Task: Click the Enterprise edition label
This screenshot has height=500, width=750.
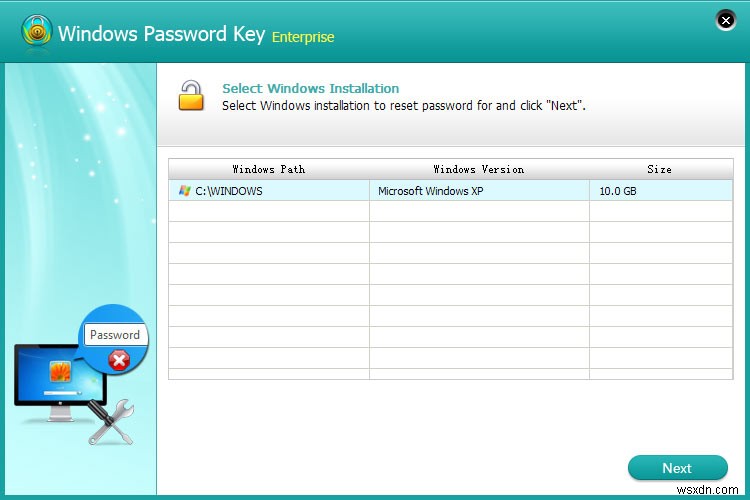Action: [303, 37]
